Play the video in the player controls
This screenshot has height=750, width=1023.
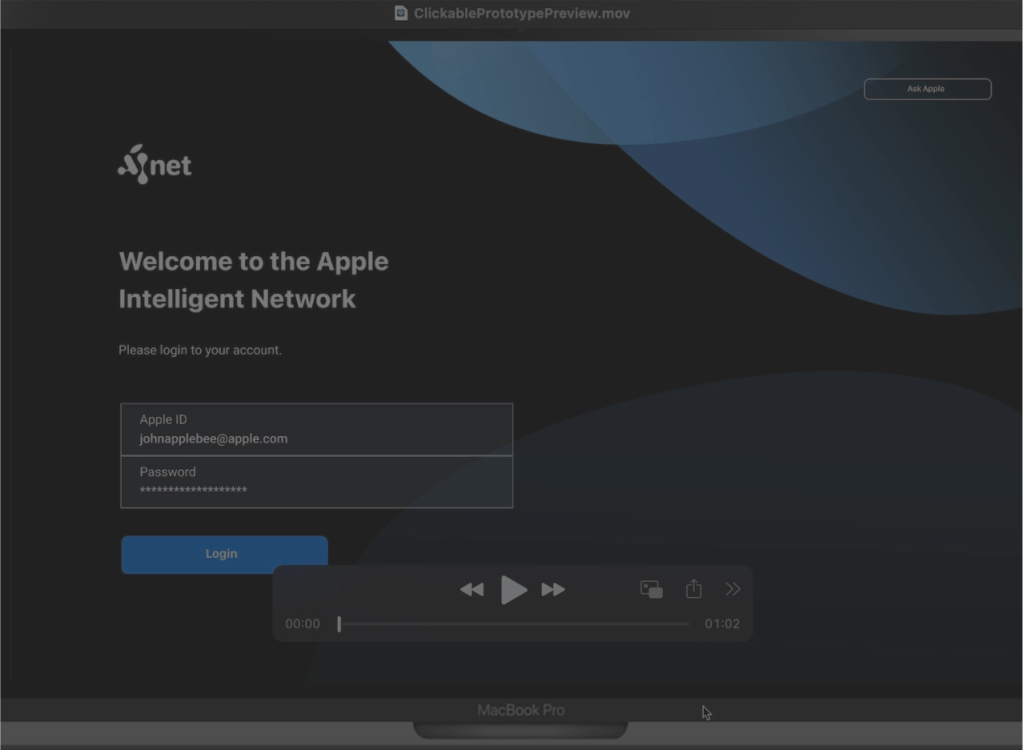[513, 590]
